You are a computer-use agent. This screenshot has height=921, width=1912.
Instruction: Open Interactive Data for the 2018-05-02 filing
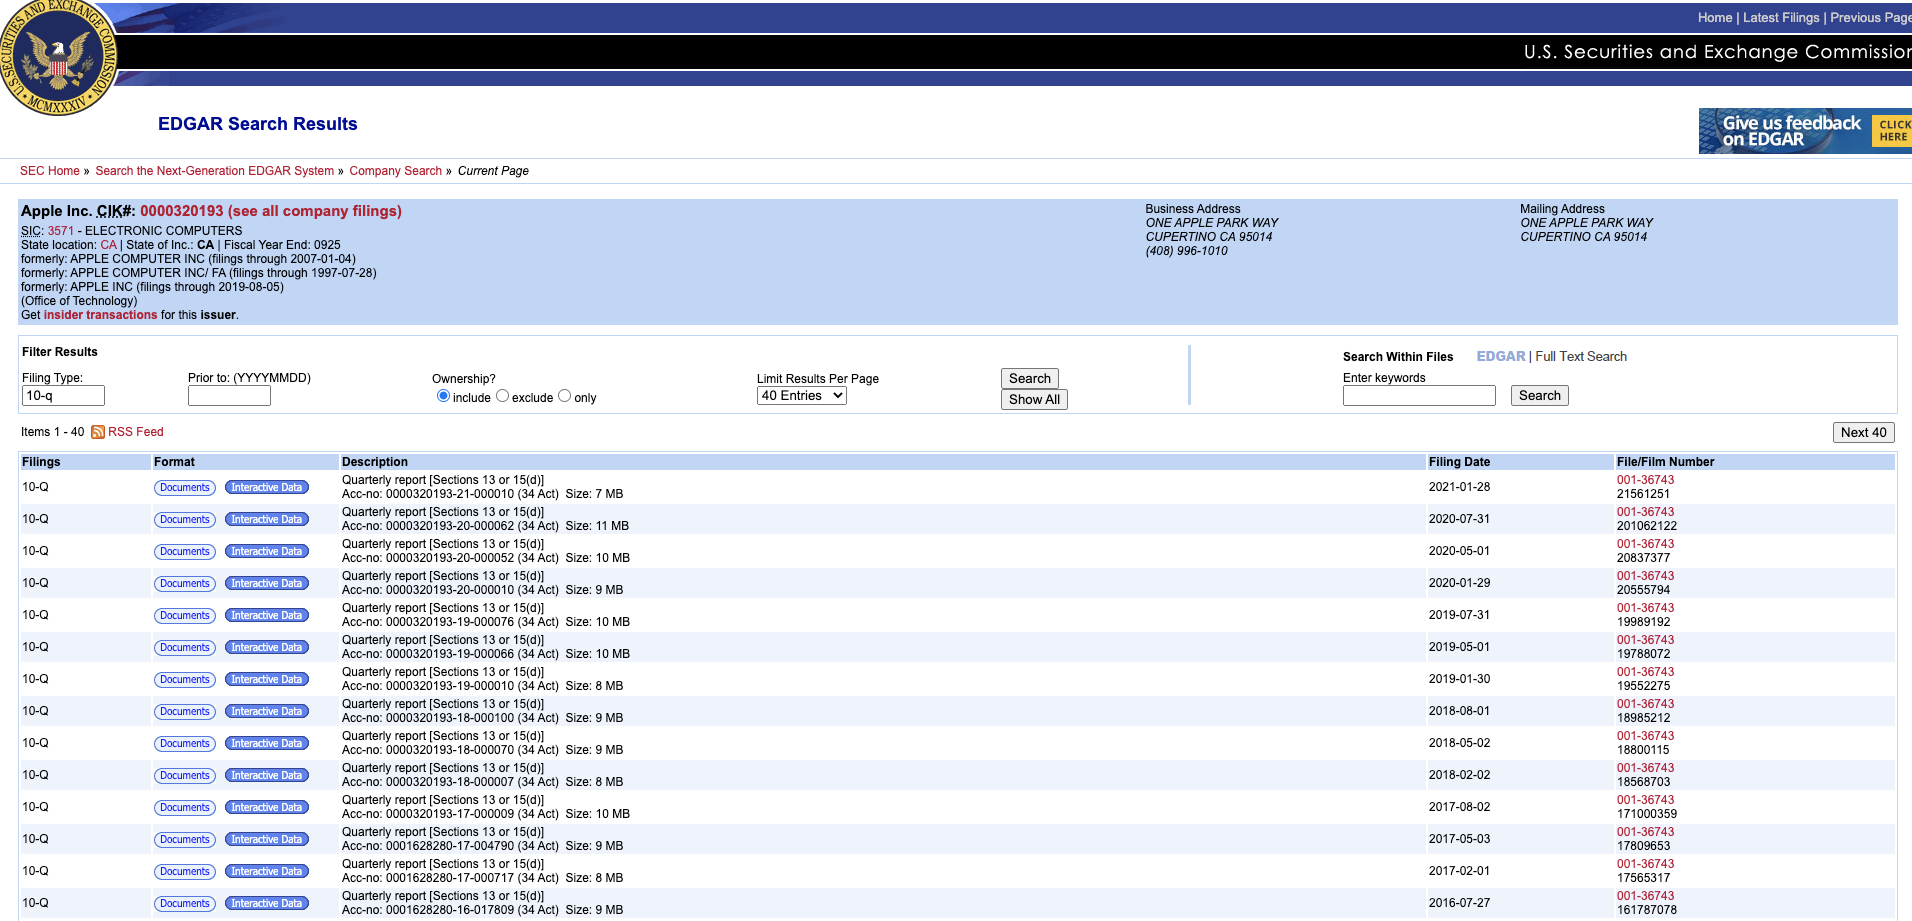point(267,744)
